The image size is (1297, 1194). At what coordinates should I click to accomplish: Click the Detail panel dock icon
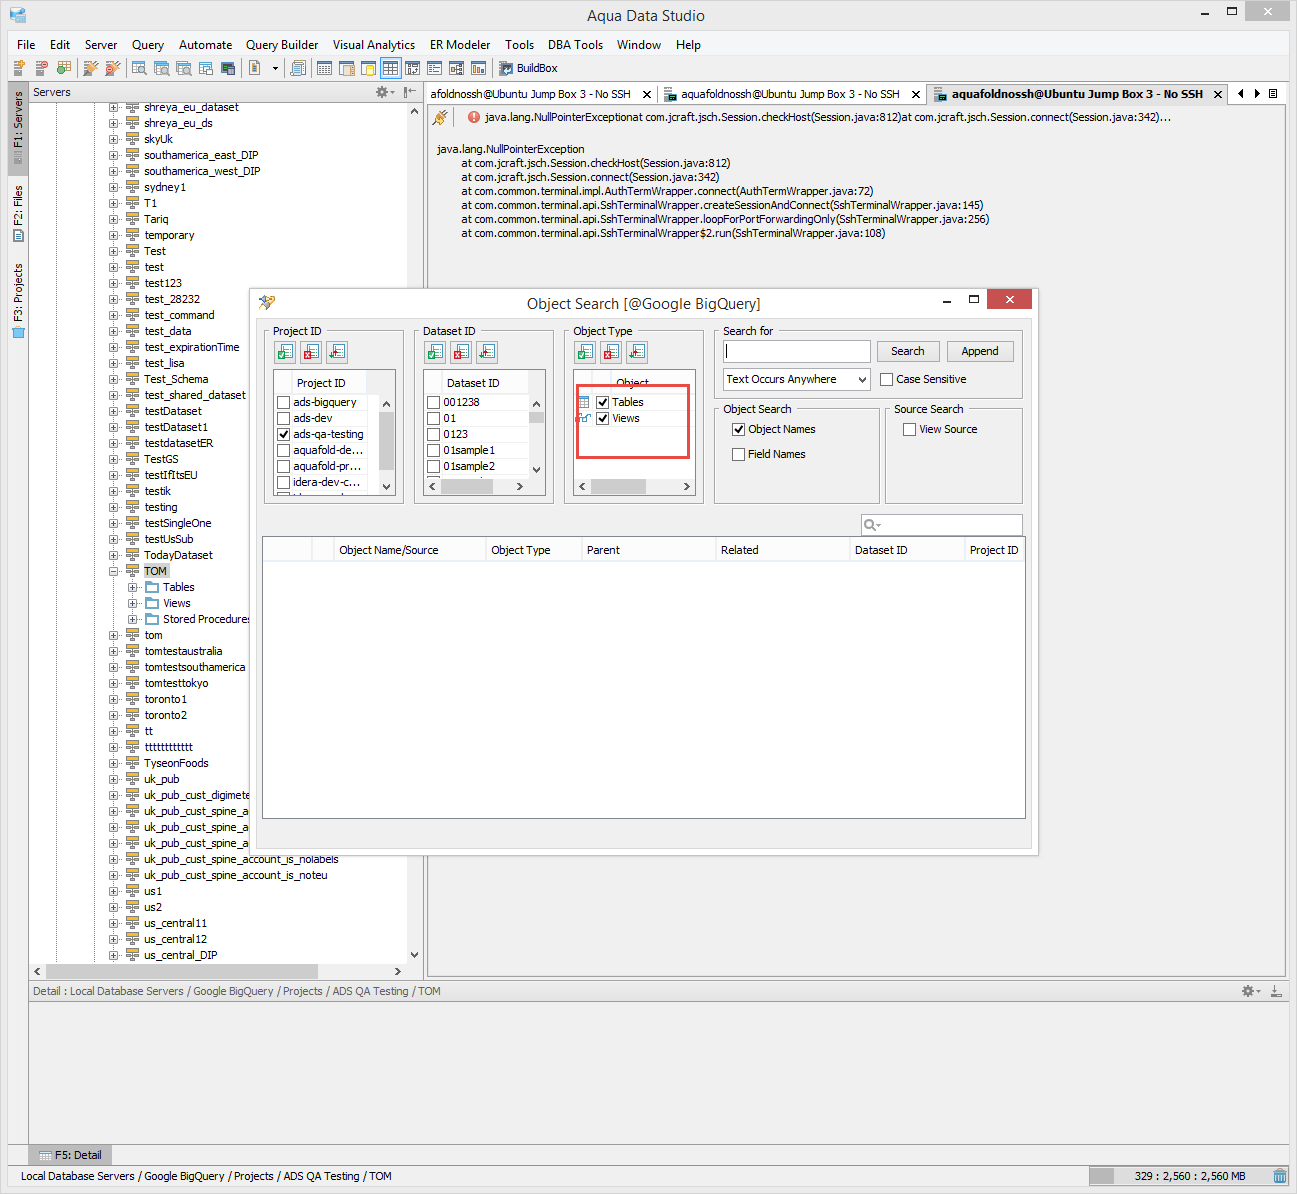pos(1275,991)
